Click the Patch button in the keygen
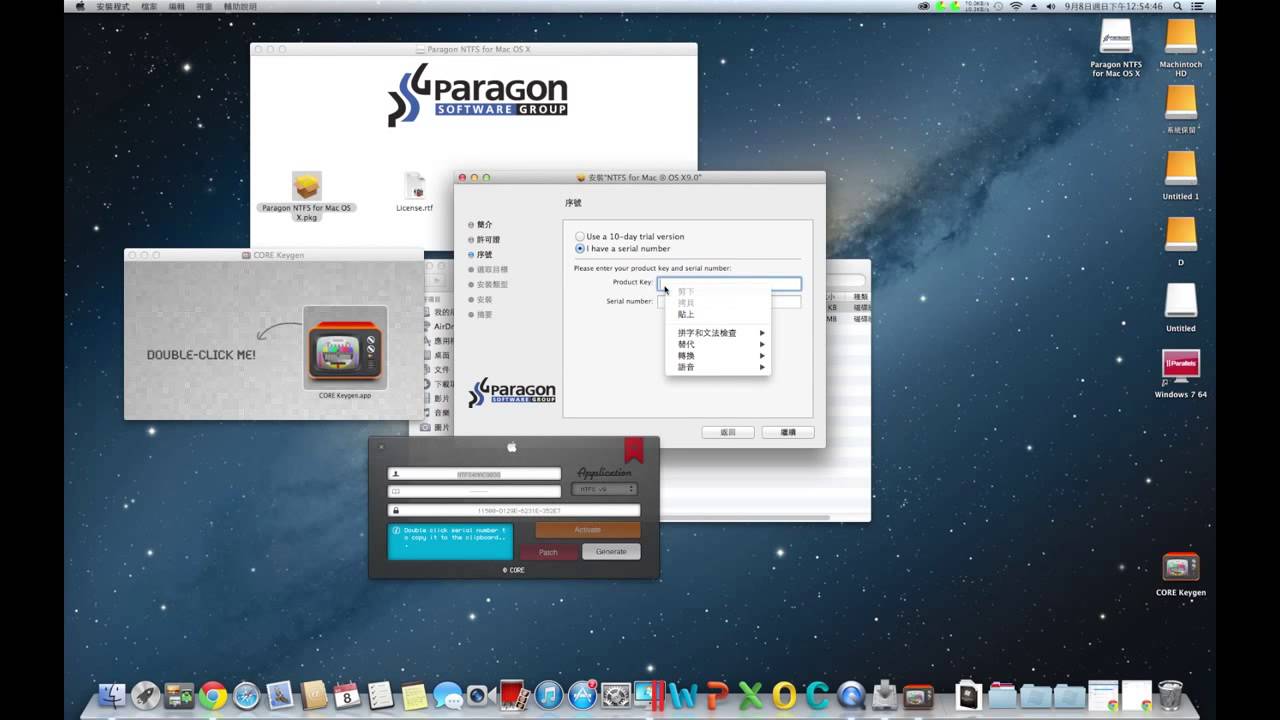 (x=548, y=552)
